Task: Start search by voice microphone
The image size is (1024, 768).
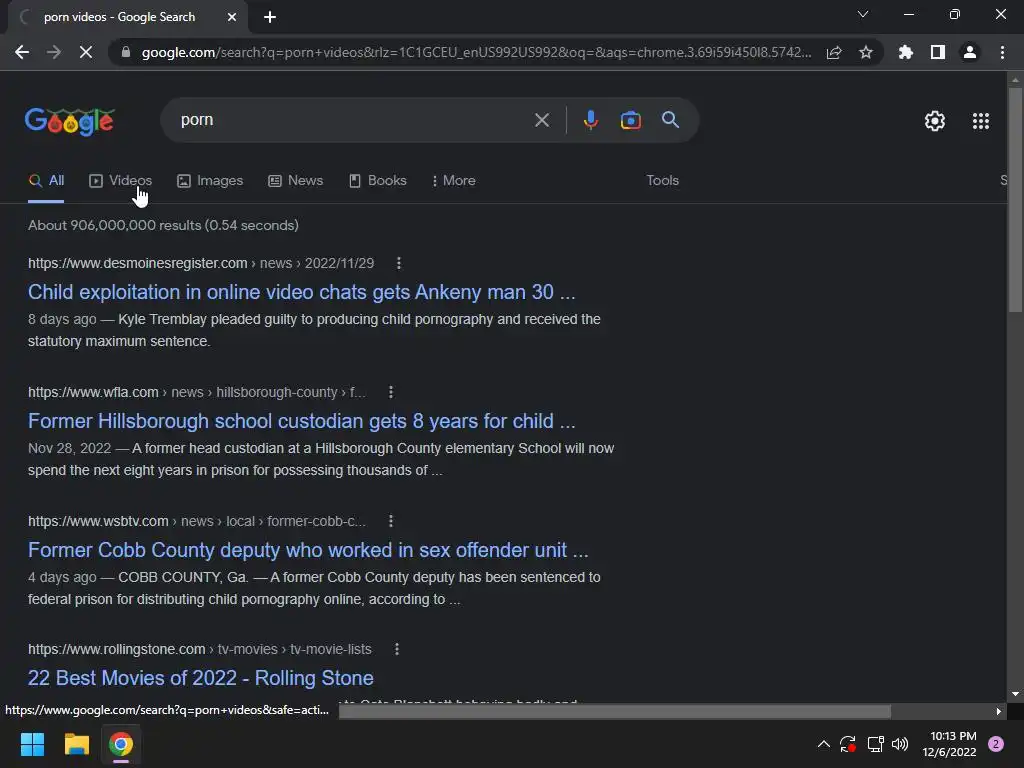Action: tap(590, 120)
